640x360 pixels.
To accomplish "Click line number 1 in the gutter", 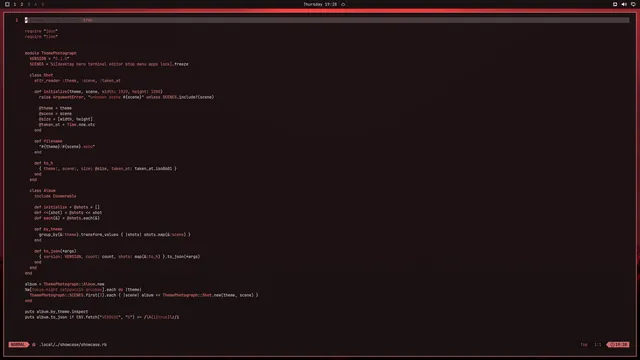I will pyautogui.click(x=17, y=20).
